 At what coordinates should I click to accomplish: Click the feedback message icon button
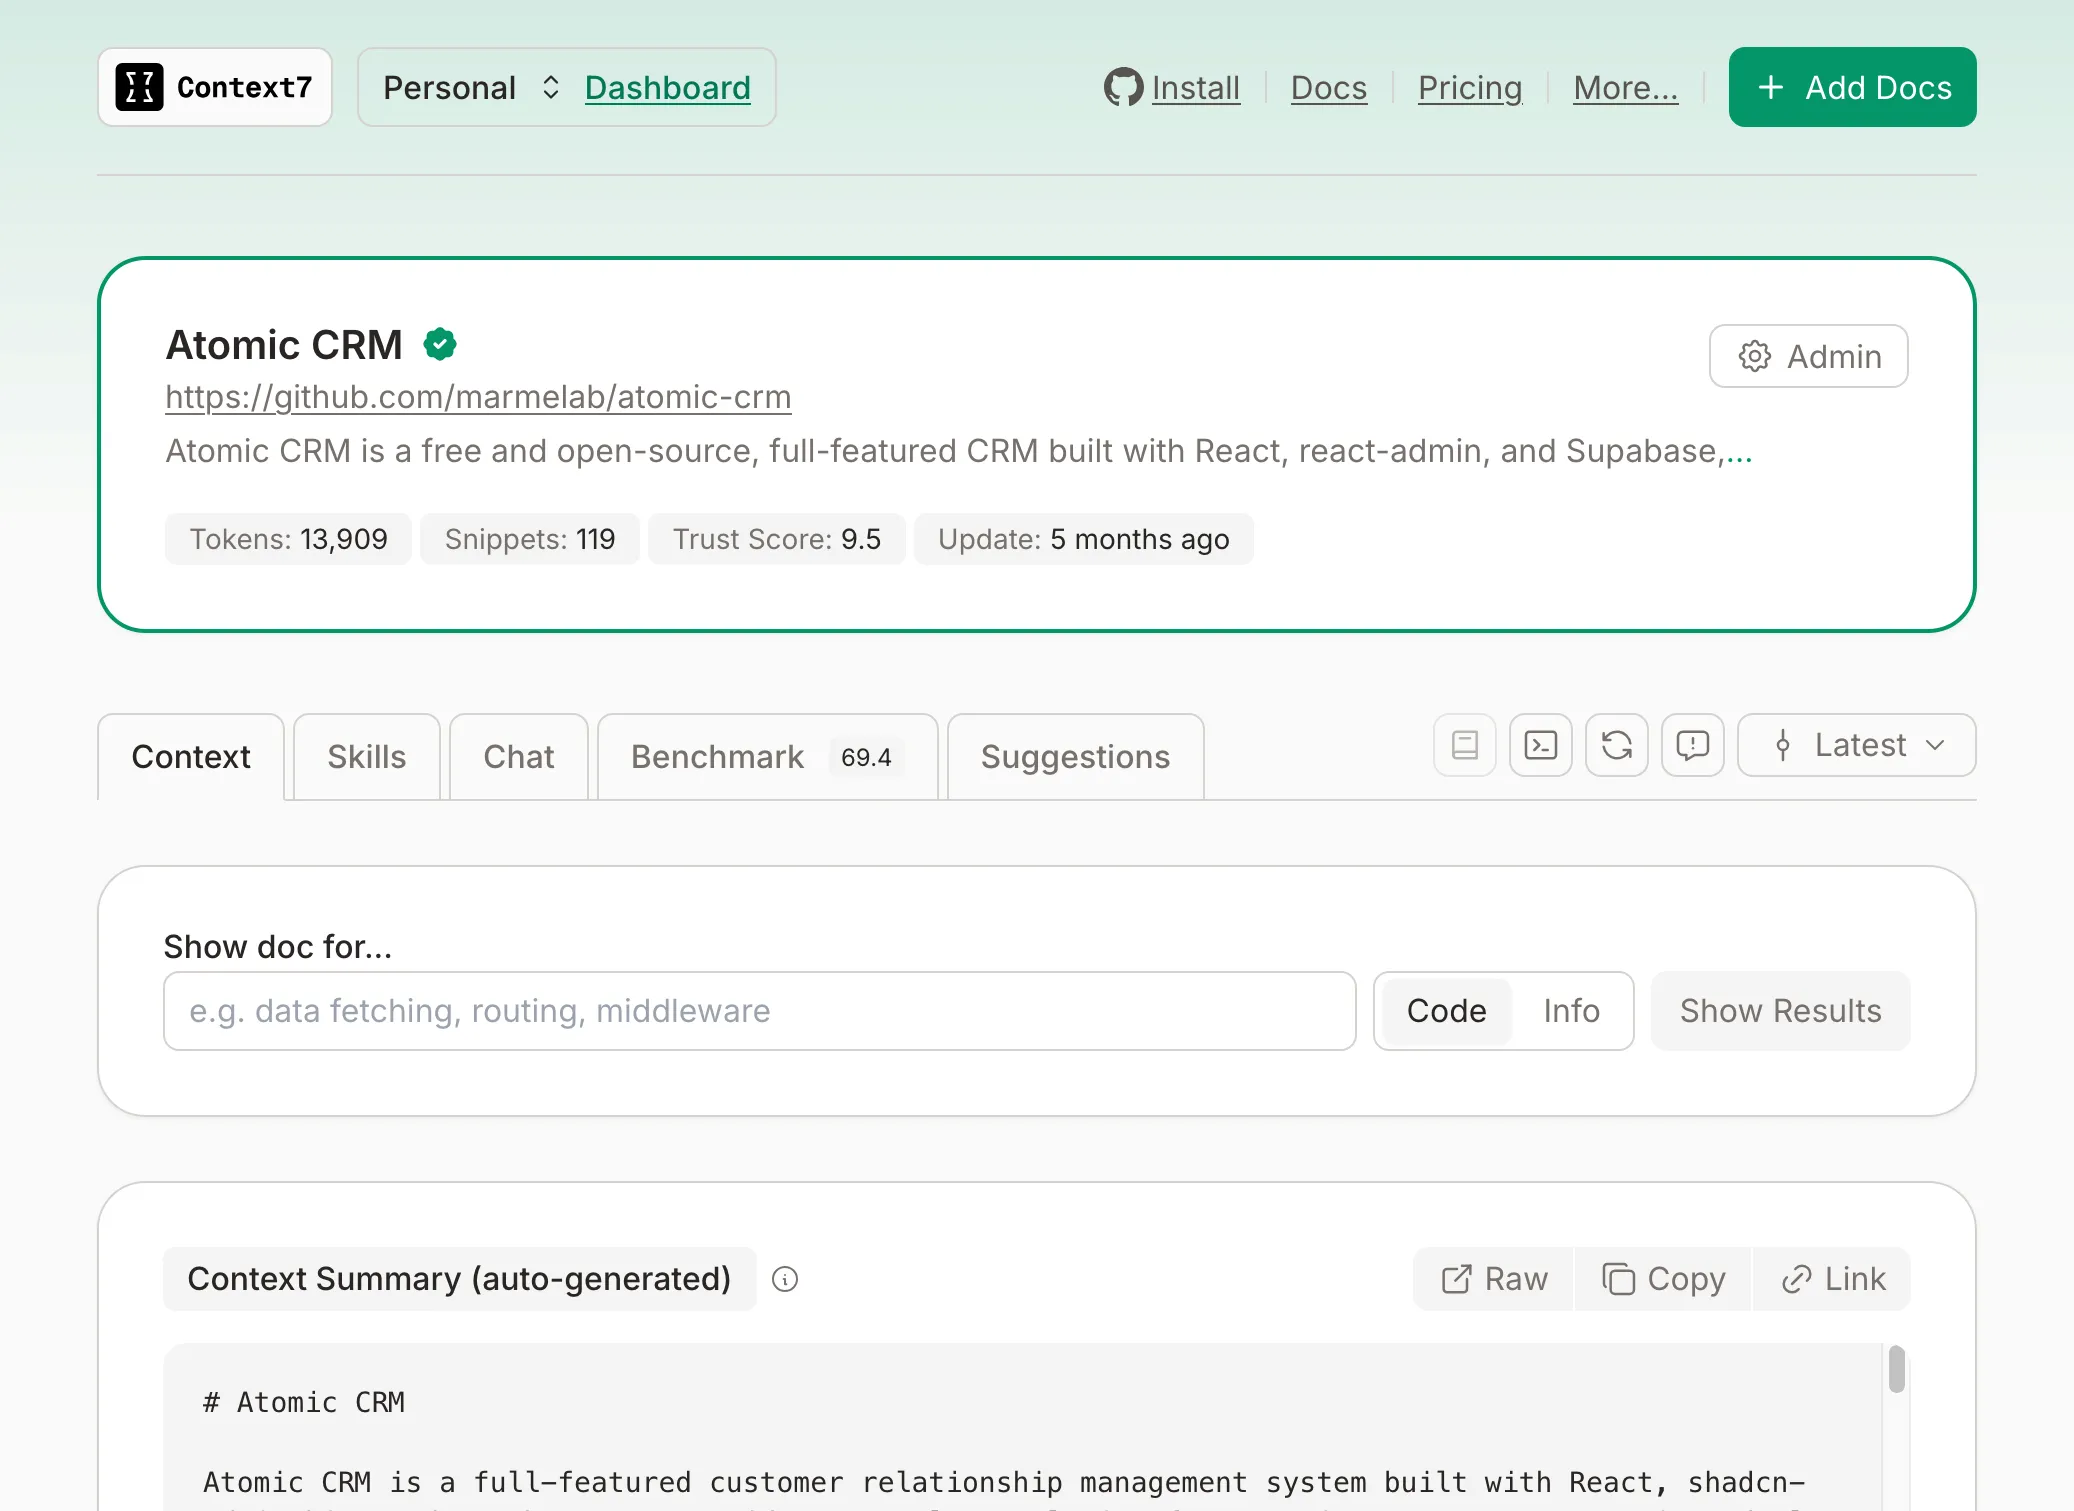pyautogui.click(x=1692, y=745)
